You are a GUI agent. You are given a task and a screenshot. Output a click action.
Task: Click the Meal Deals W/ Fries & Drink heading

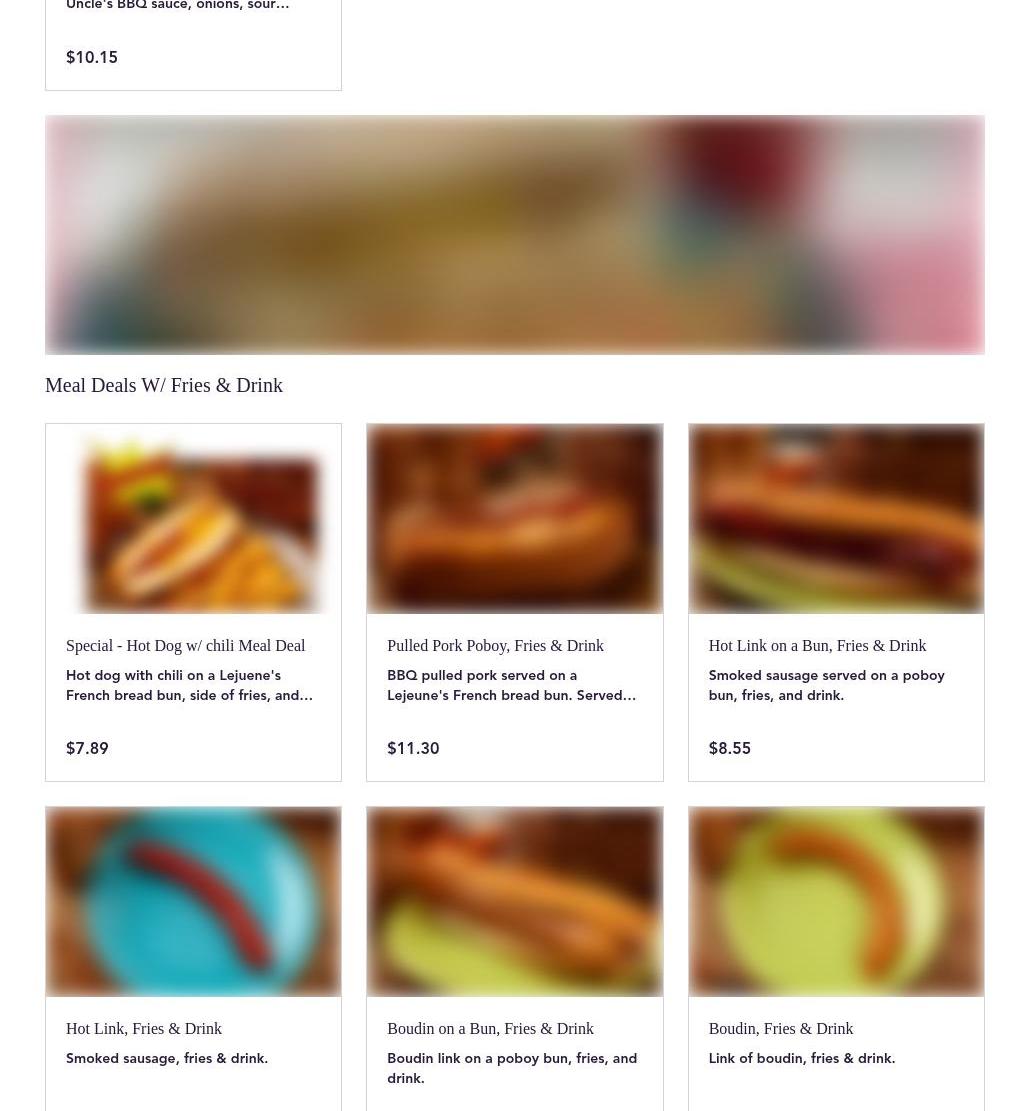164,385
